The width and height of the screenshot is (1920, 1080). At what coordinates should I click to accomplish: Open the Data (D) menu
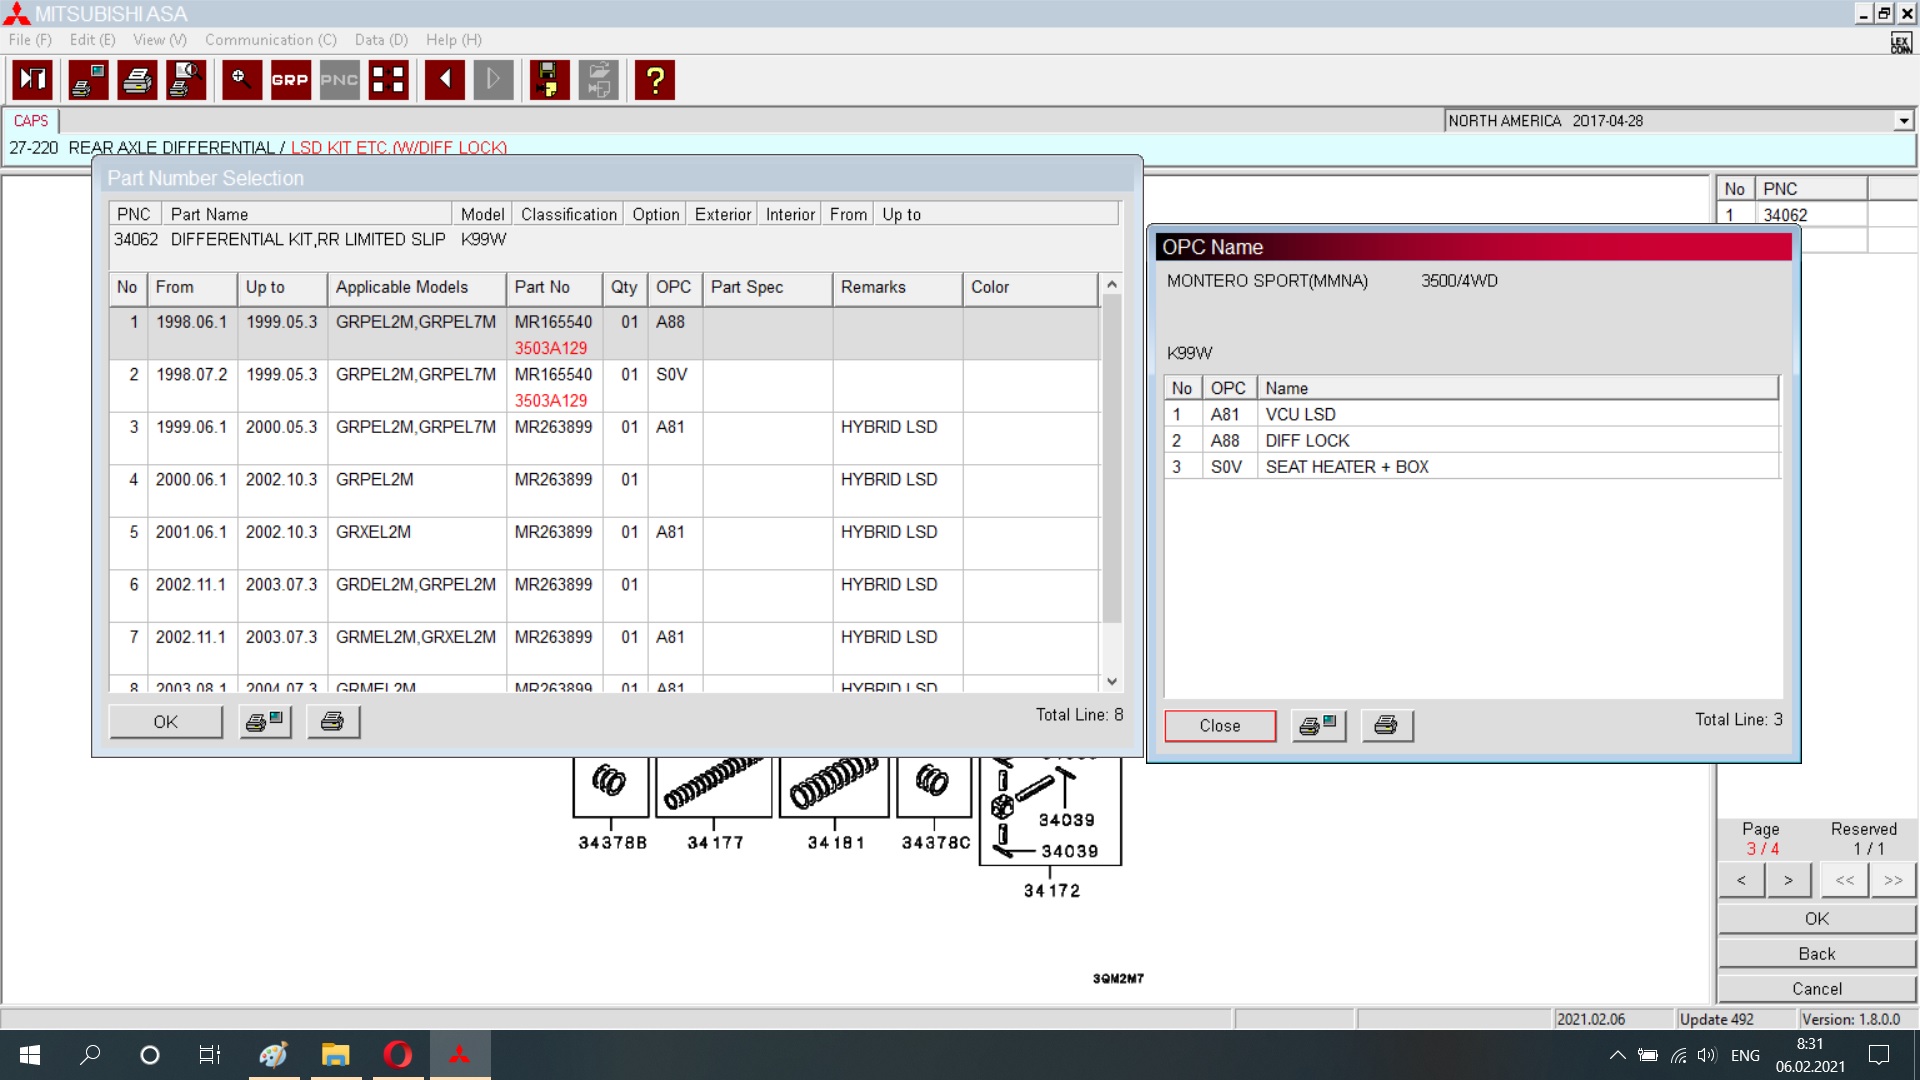381,40
